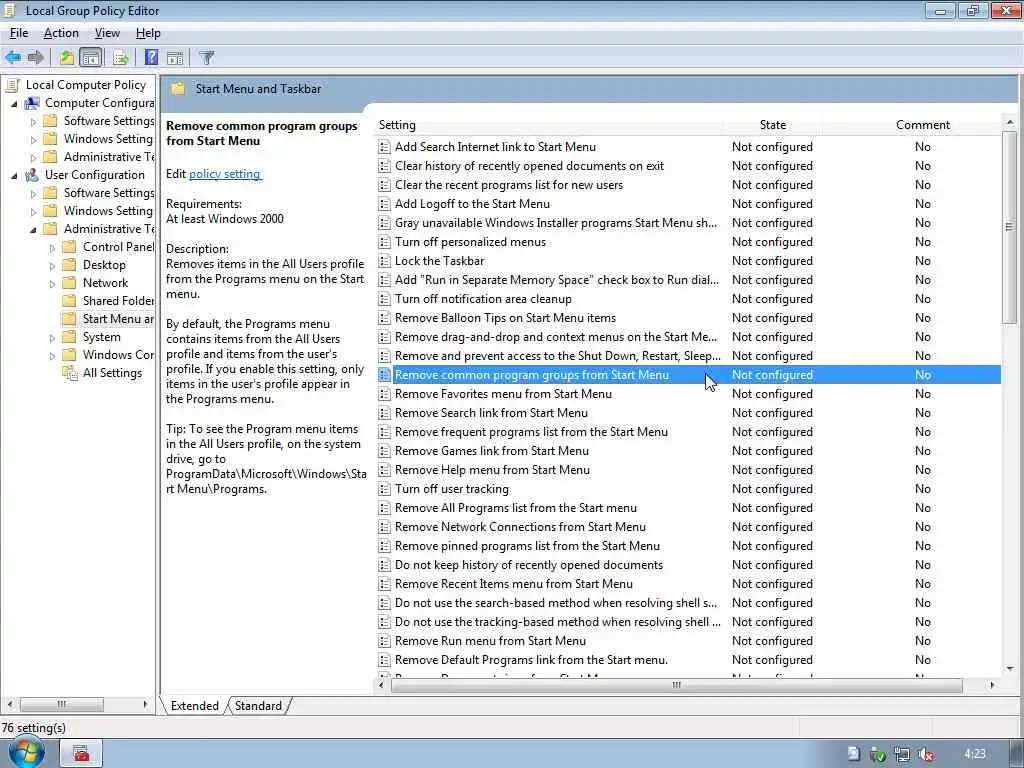Screen dimensions: 1024x768
Task: Toggle Show/Hide Console Tree toolbar icon
Action: [x=91, y=57]
